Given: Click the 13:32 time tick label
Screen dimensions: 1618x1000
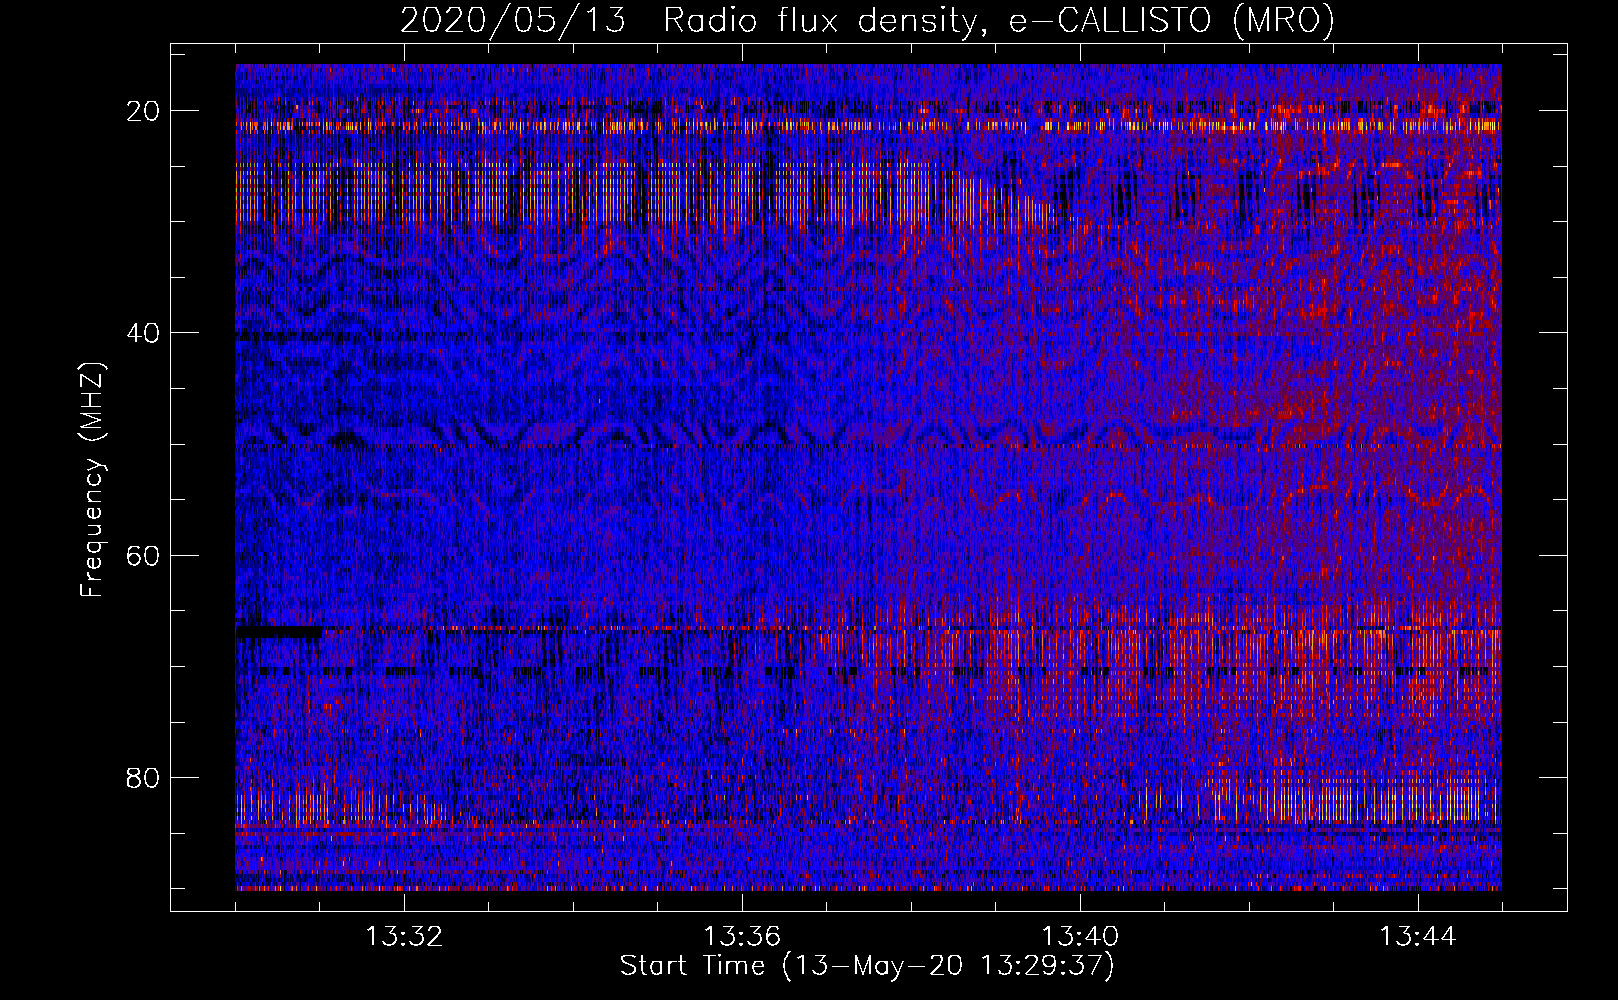Looking at the screenshot, I should pos(404,937).
